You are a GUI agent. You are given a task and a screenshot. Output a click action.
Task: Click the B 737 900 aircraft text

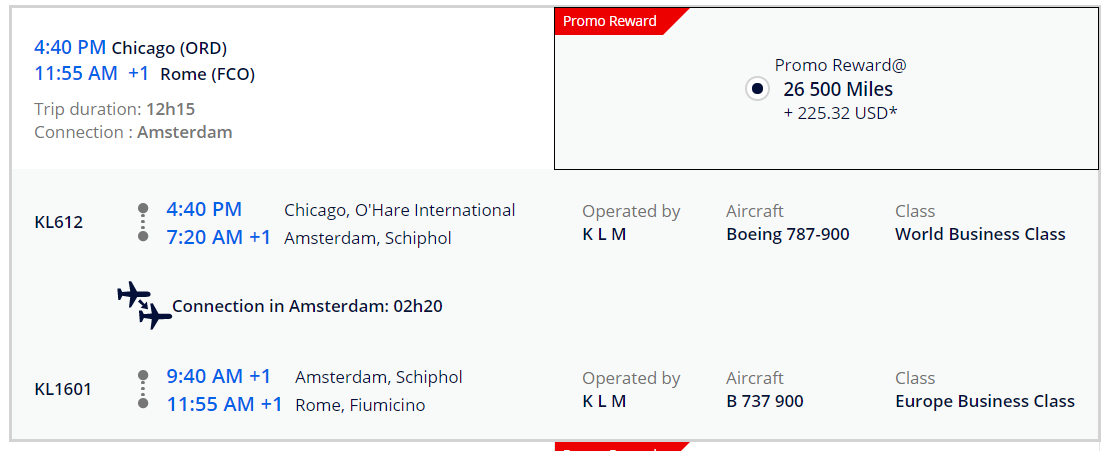[764, 401]
